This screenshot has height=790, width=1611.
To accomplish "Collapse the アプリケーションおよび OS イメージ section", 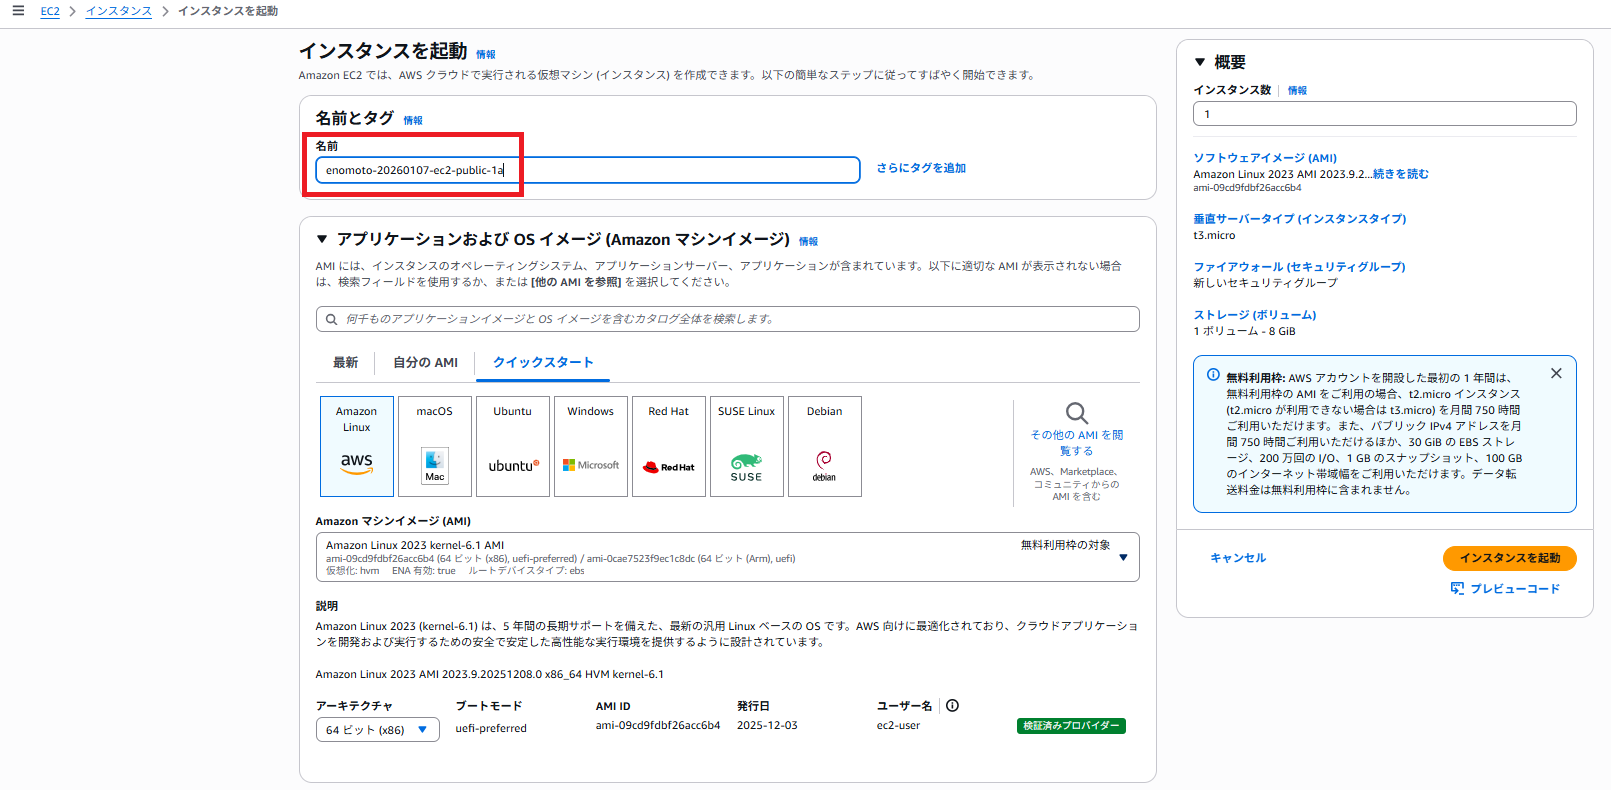I will 322,240.
